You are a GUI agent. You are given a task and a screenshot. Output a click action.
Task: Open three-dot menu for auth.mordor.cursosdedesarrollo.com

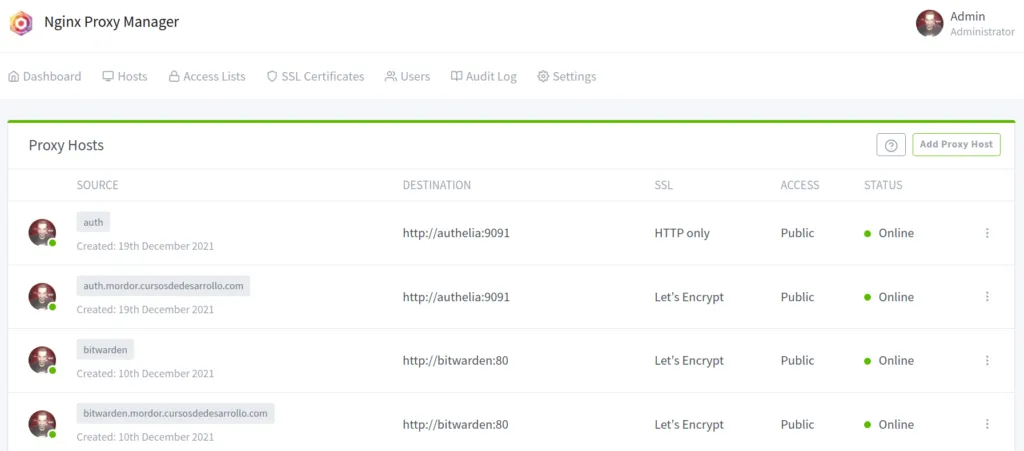987,297
